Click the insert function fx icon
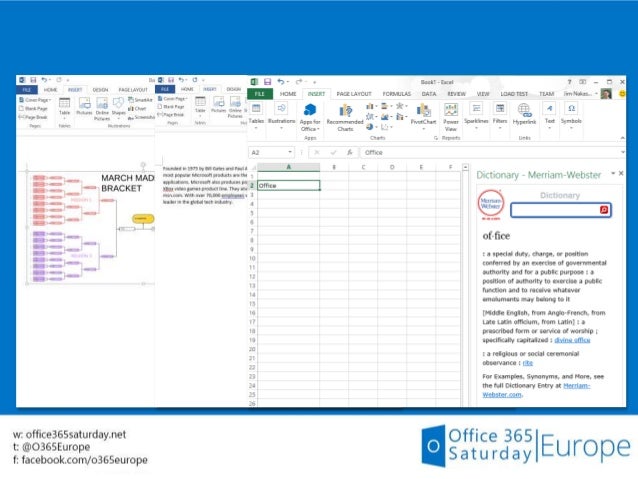This screenshot has width=638, height=479. pos(350,152)
